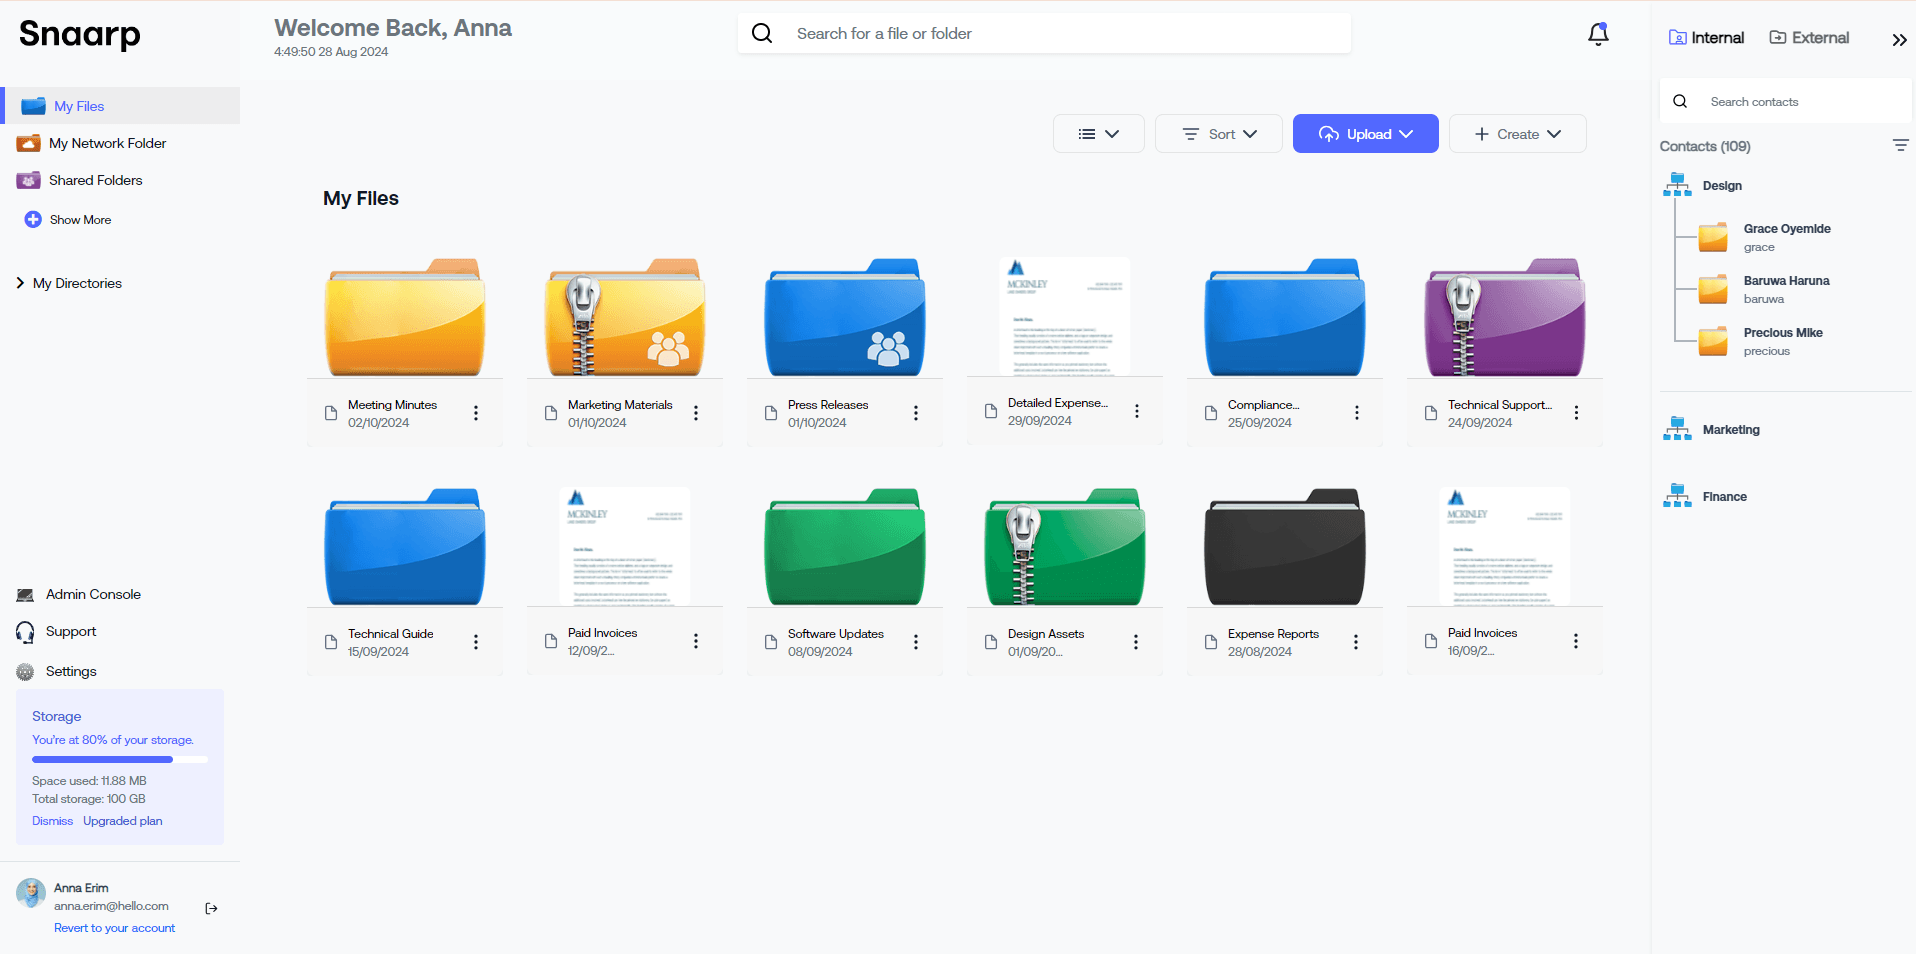Image resolution: width=1916 pixels, height=954 pixels.
Task: Dismiss the storage warning
Action: pyautogui.click(x=52, y=821)
